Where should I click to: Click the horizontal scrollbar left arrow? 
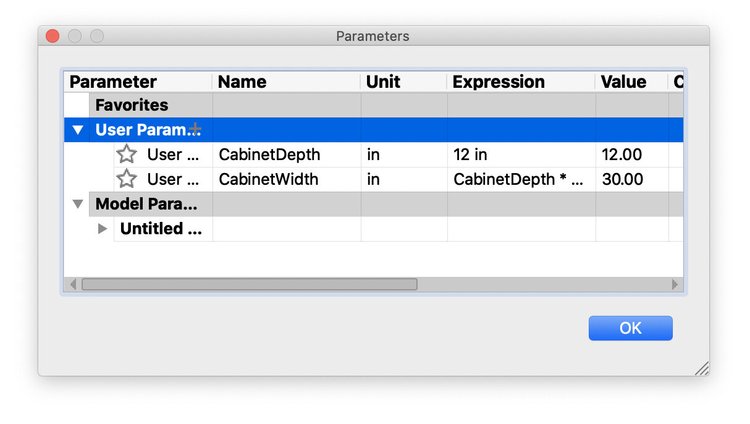[73, 284]
